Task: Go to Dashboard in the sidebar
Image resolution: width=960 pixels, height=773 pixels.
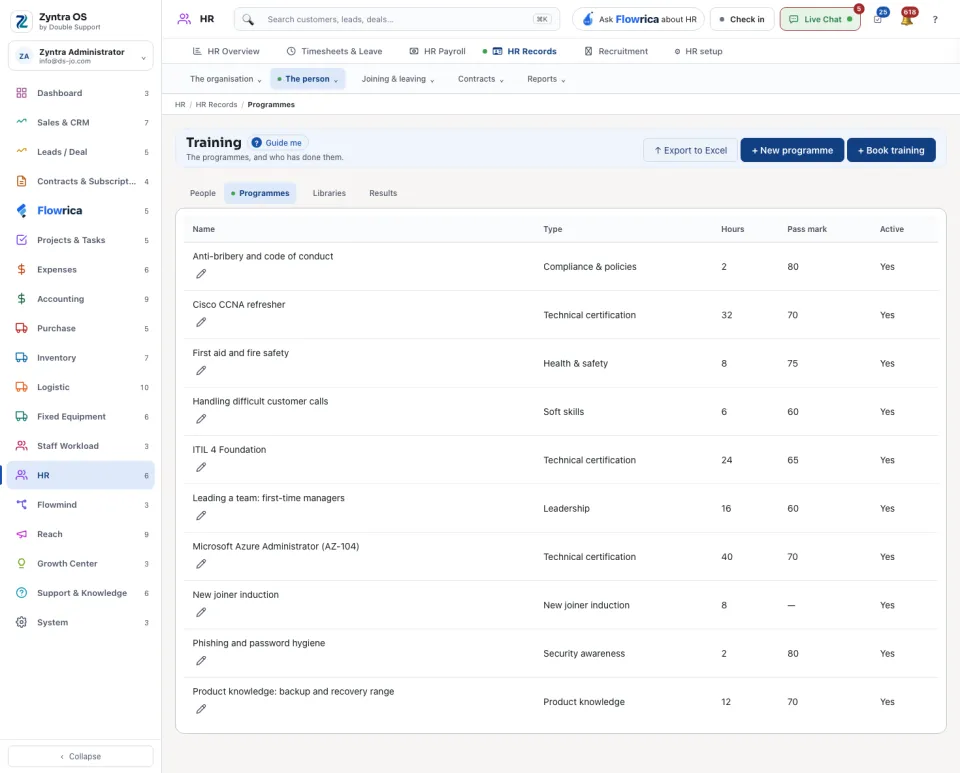Action: point(81,93)
